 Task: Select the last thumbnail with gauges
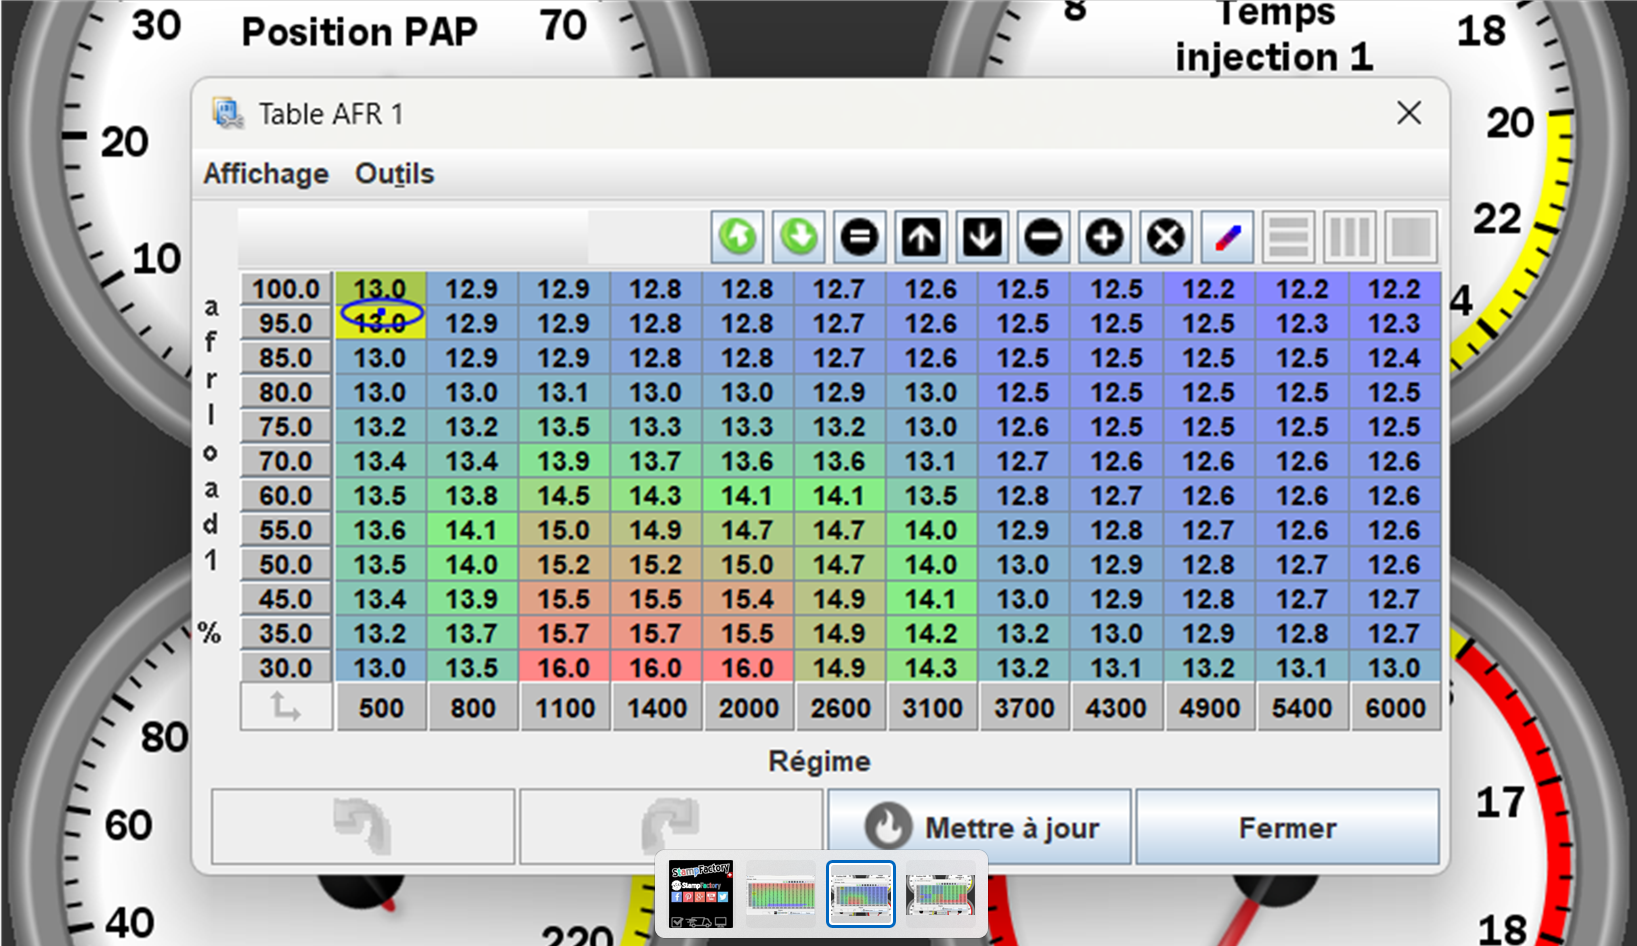(940, 894)
